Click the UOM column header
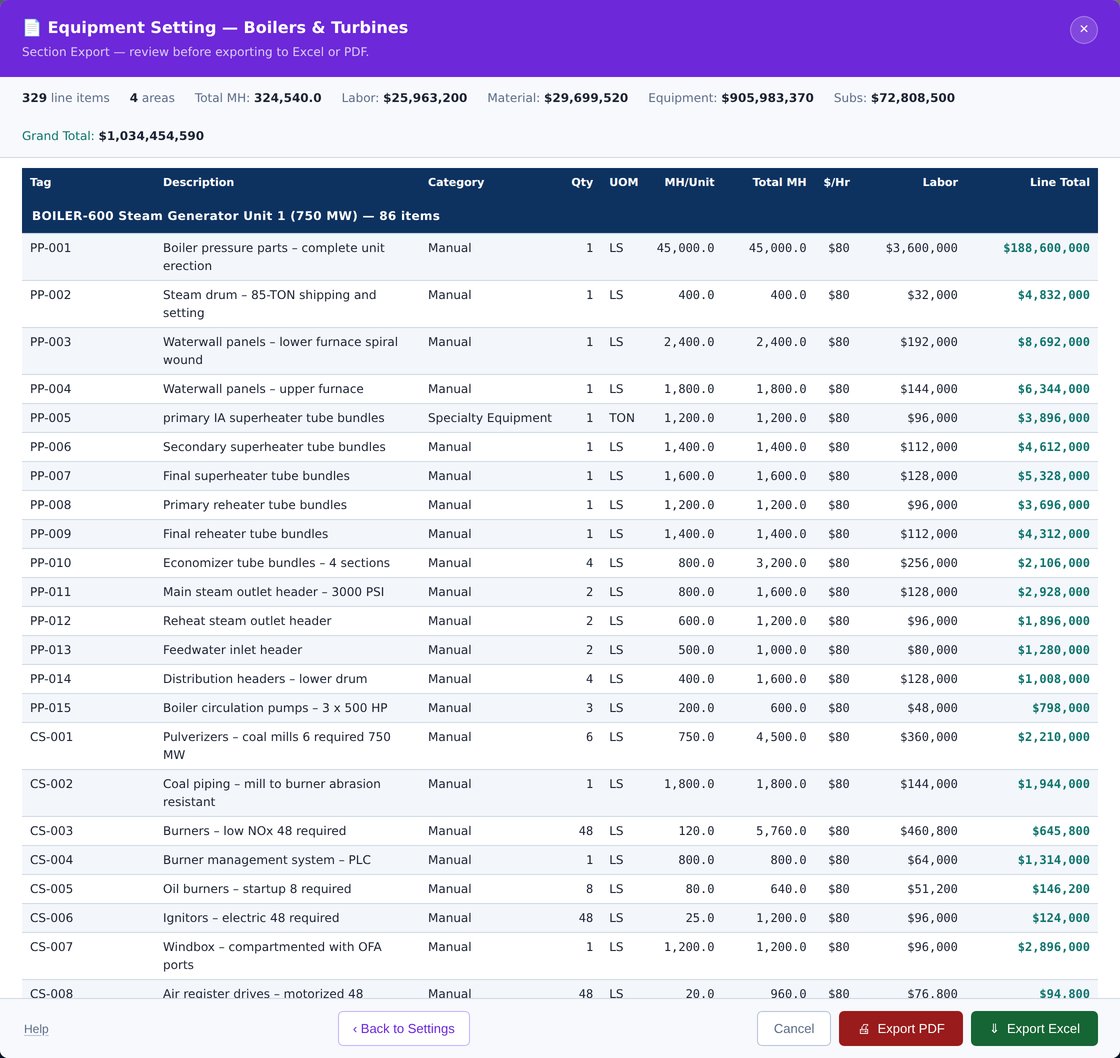Image resolution: width=1120 pixels, height=1058 pixels. click(624, 182)
